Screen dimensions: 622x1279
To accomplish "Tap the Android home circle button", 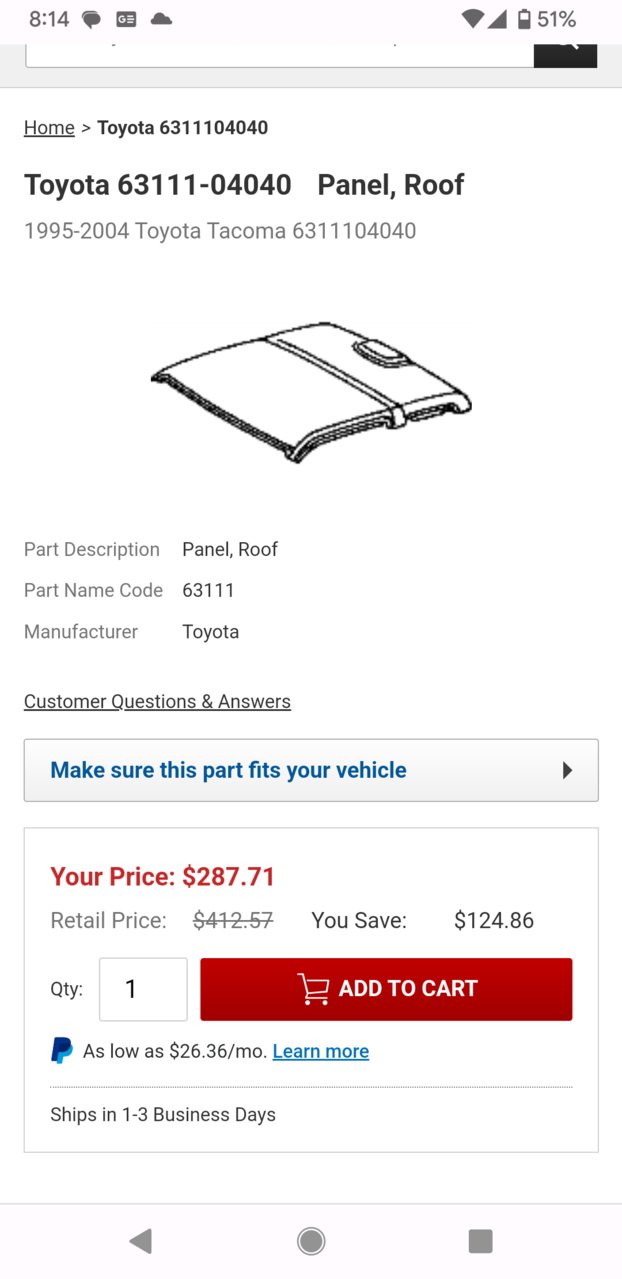I will tap(311, 1241).
